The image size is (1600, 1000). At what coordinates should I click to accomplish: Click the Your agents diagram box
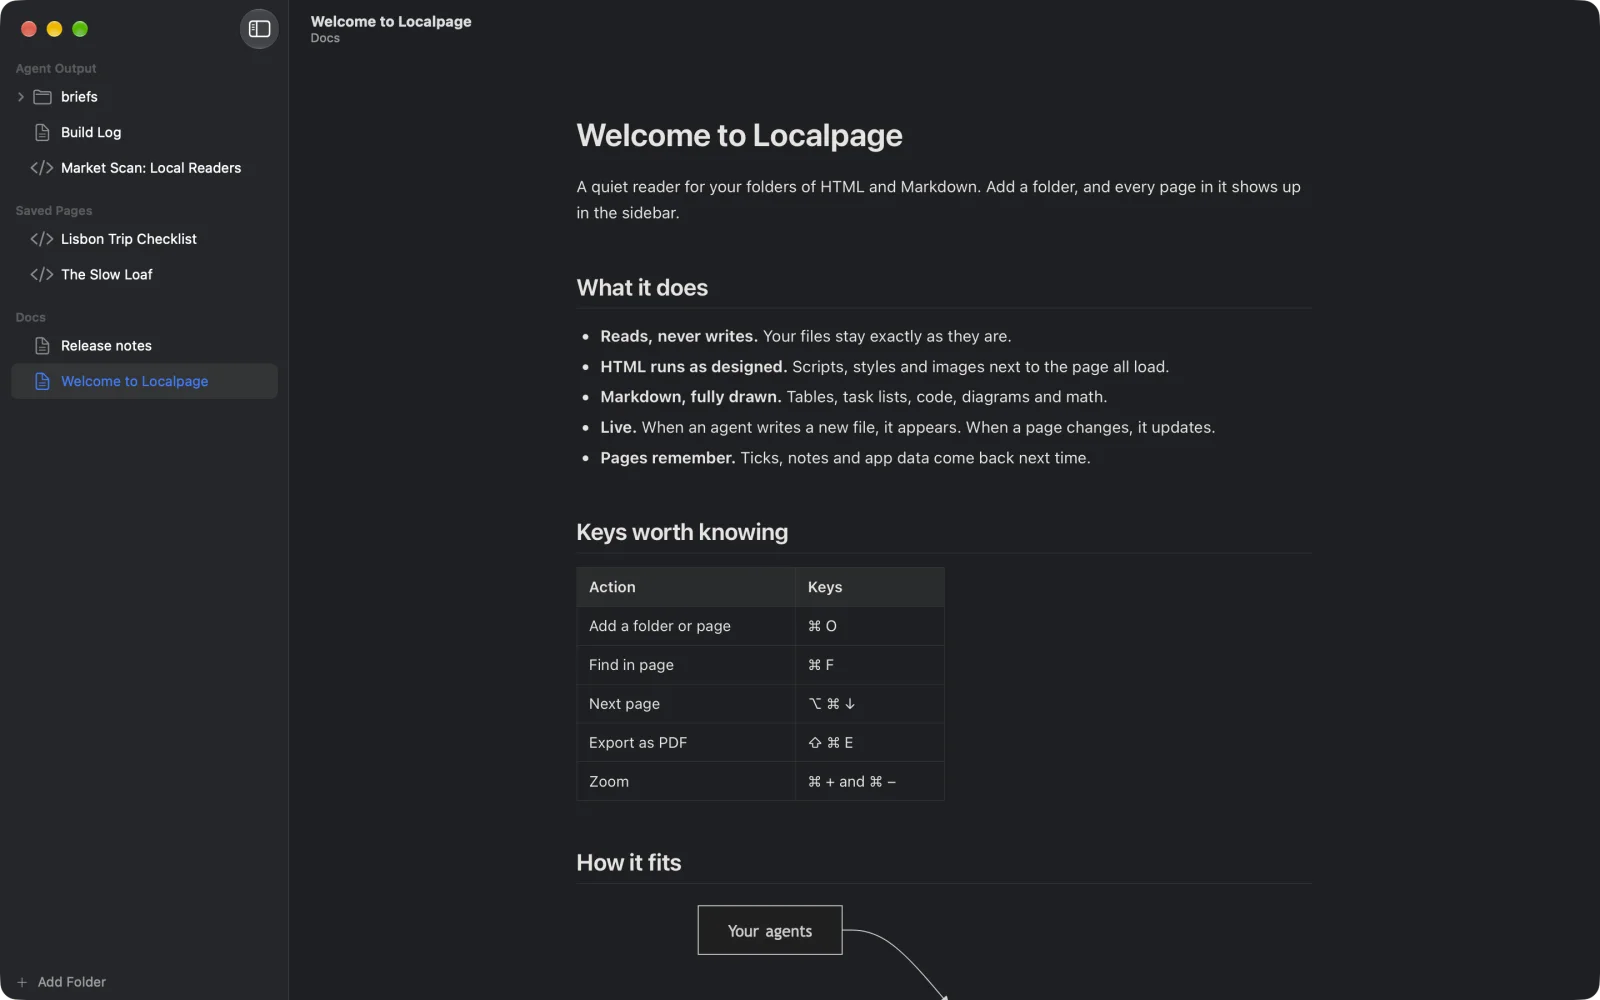[770, 931]
